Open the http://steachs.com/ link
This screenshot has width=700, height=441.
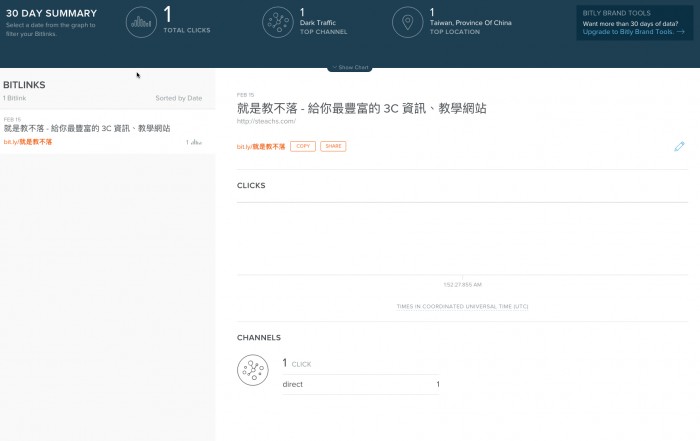pos(266,122)
